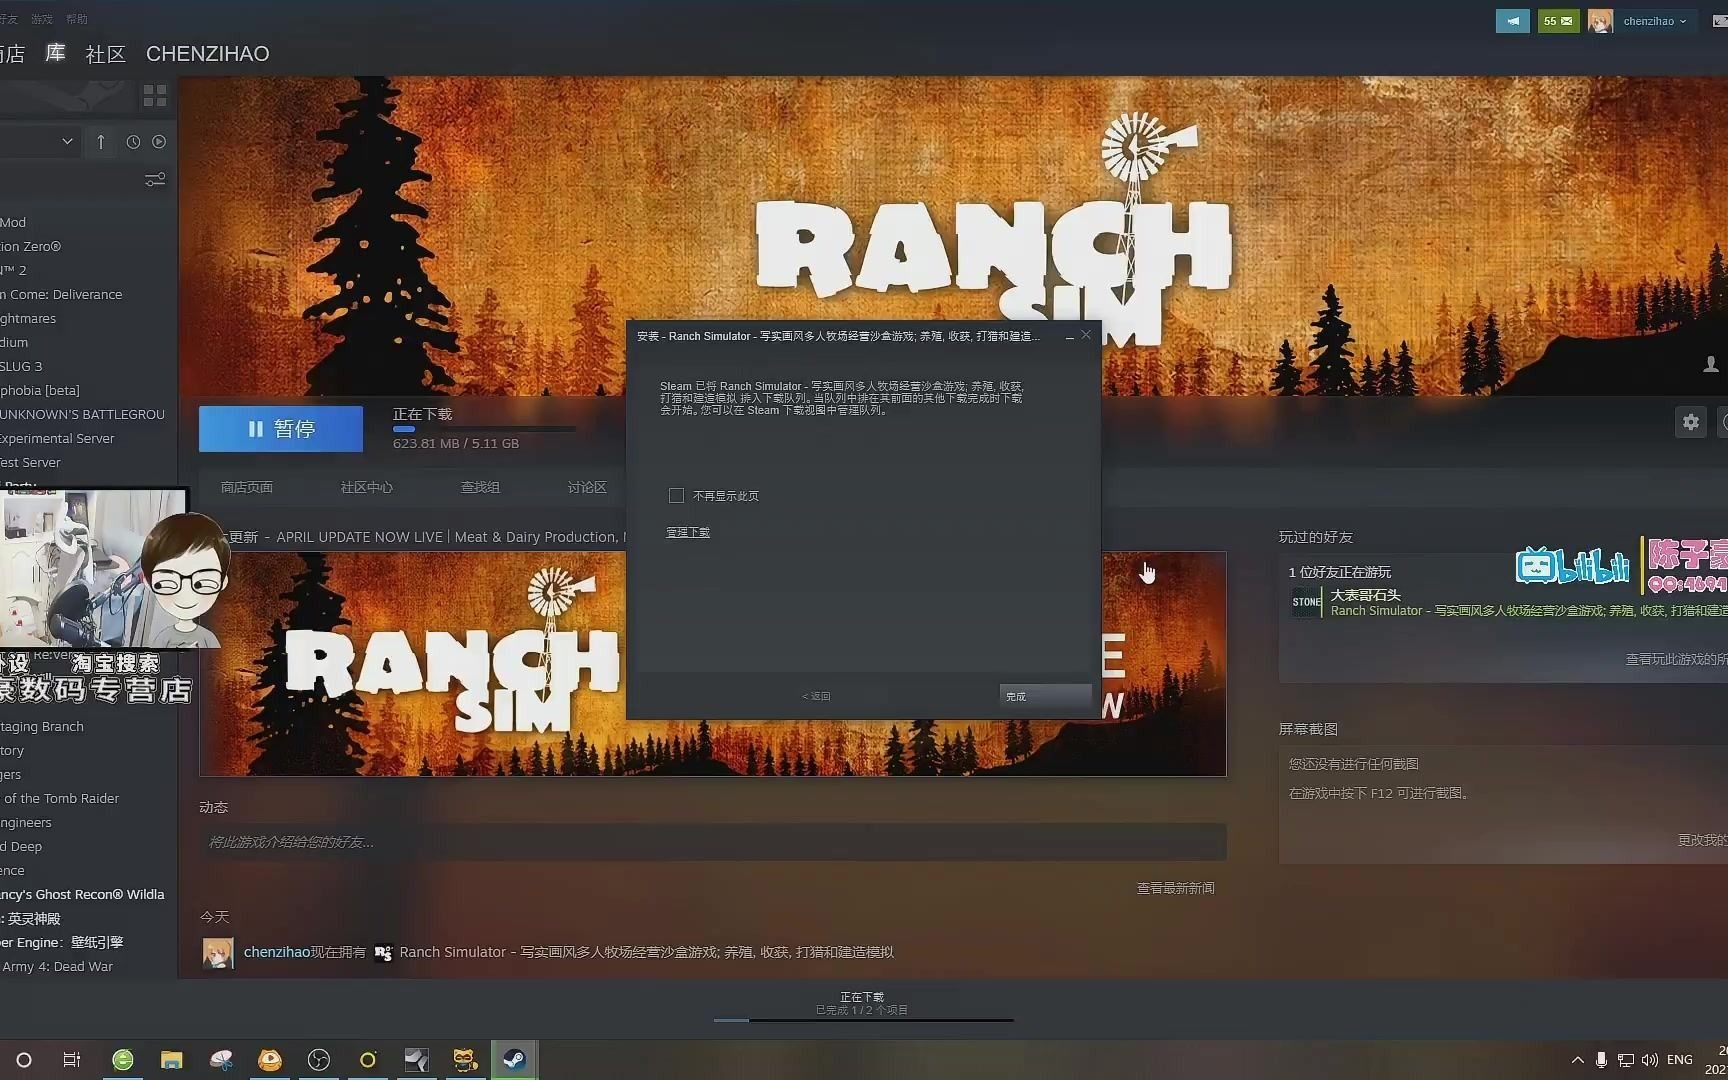Select of the Tomb Raider in library
Image resolution: width=1728 pixels, height=1080 pixels.
pyautogui.click(x=61, y=799)
